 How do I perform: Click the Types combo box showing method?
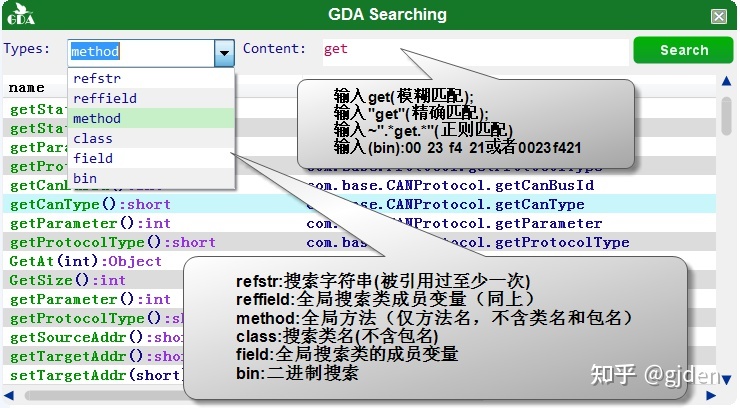tap(140, 51)
